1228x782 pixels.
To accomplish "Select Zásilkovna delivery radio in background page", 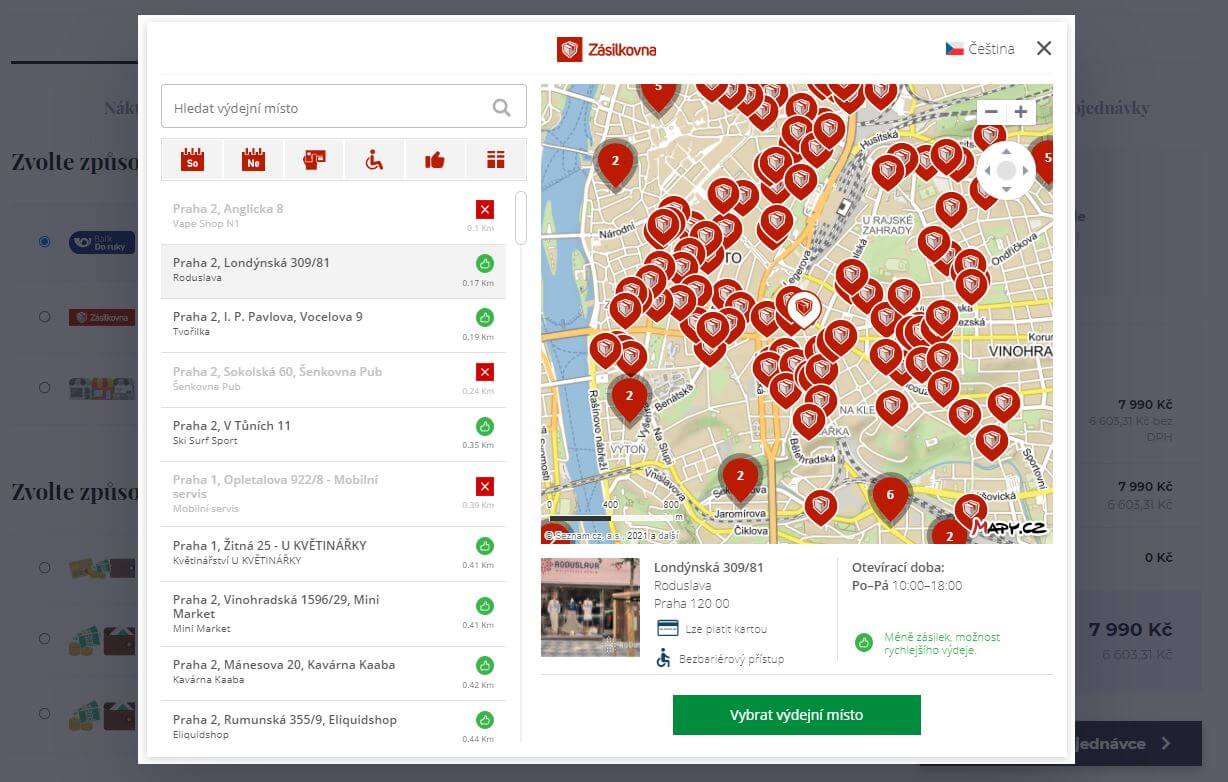I will 44,316.
